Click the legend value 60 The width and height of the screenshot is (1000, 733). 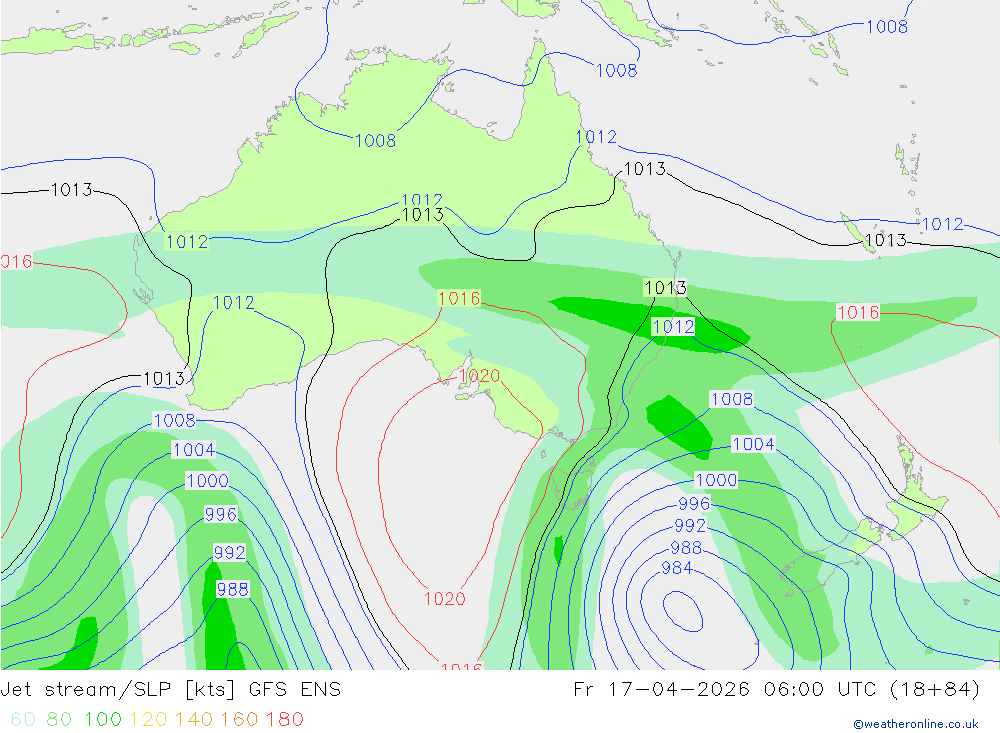[x=23, y=719]
